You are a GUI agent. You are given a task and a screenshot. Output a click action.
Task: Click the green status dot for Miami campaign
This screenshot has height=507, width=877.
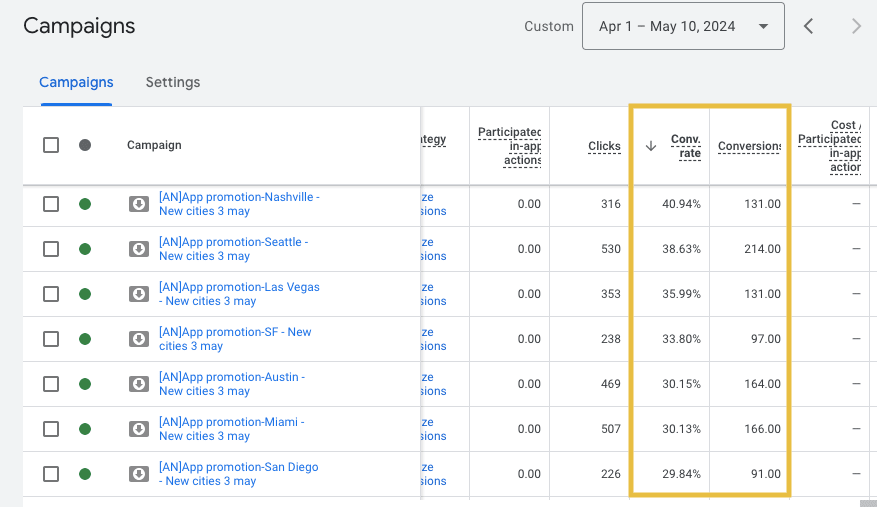(x=85, y=429)
